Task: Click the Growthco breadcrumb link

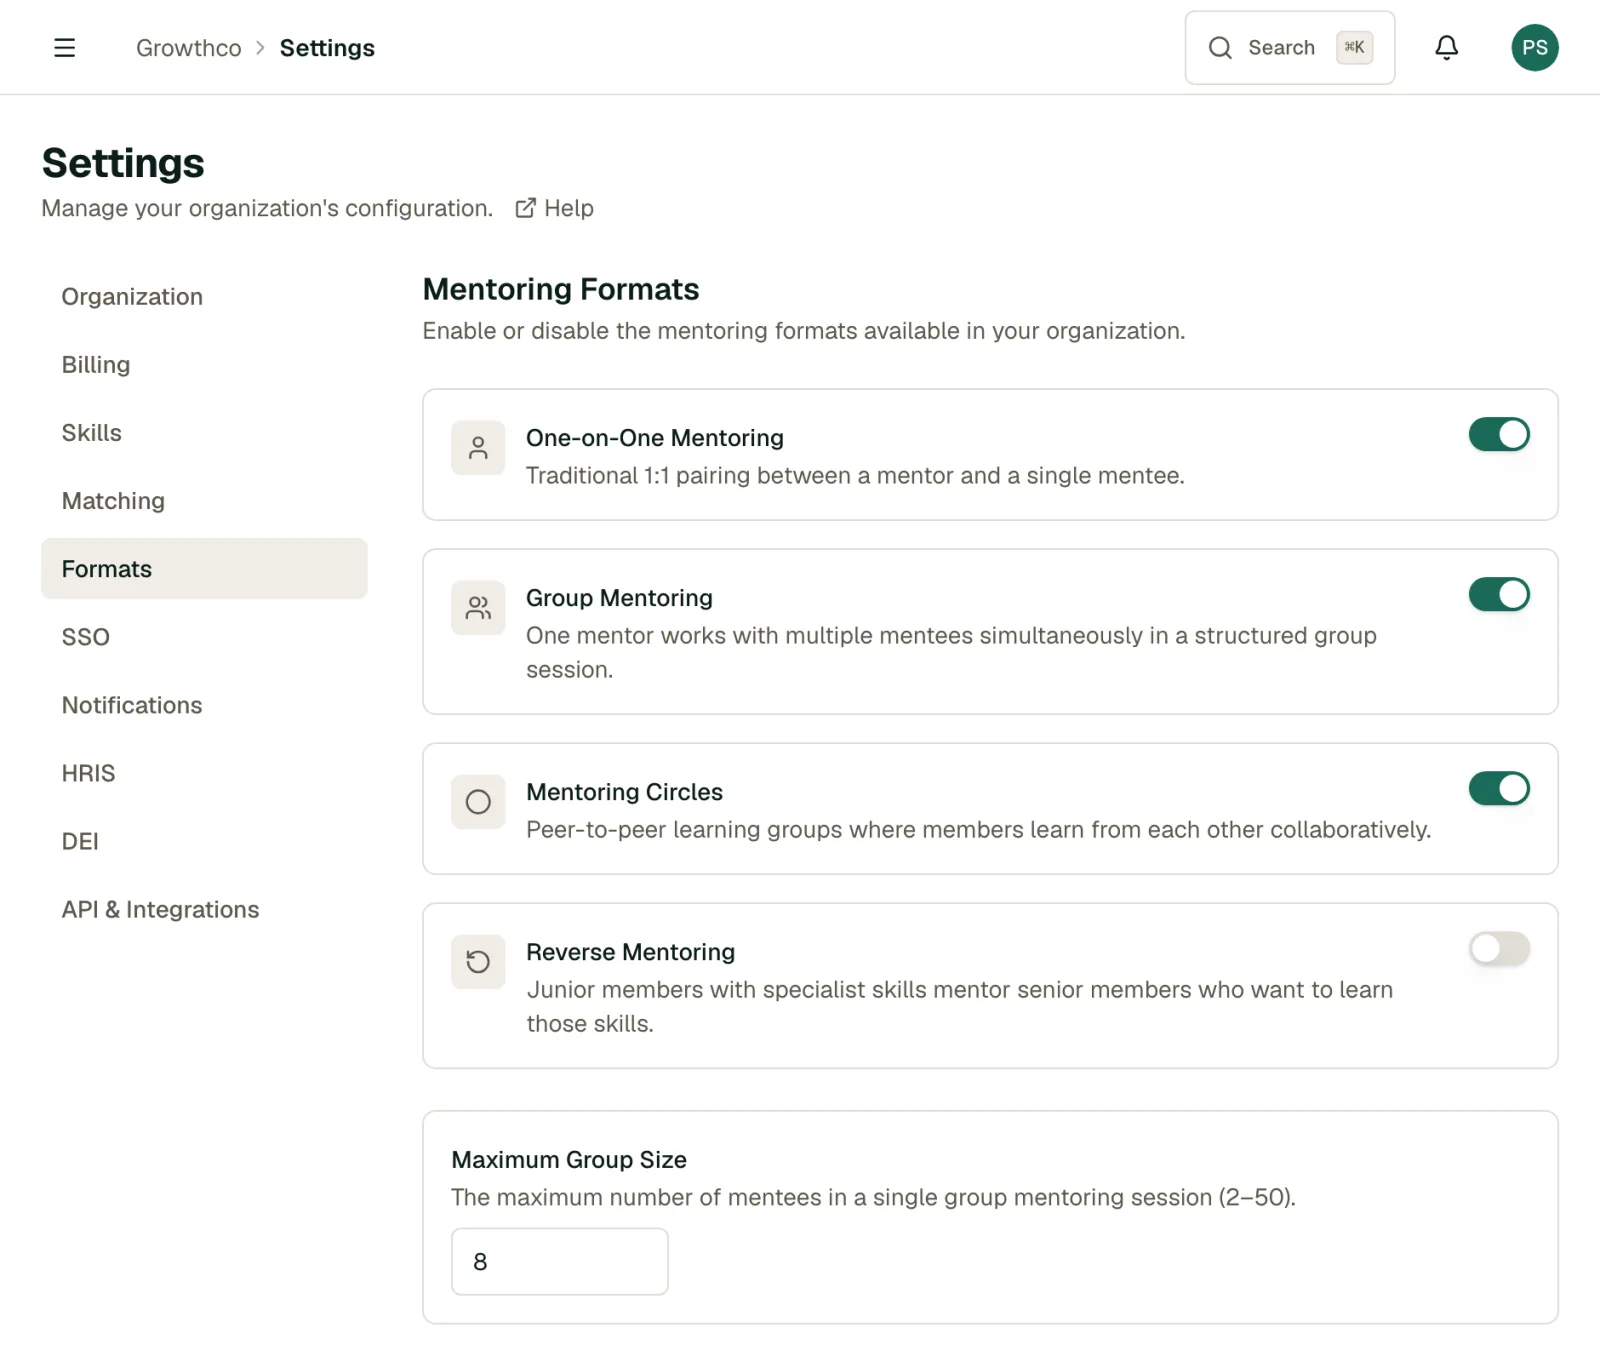Action: coord(189,48)
